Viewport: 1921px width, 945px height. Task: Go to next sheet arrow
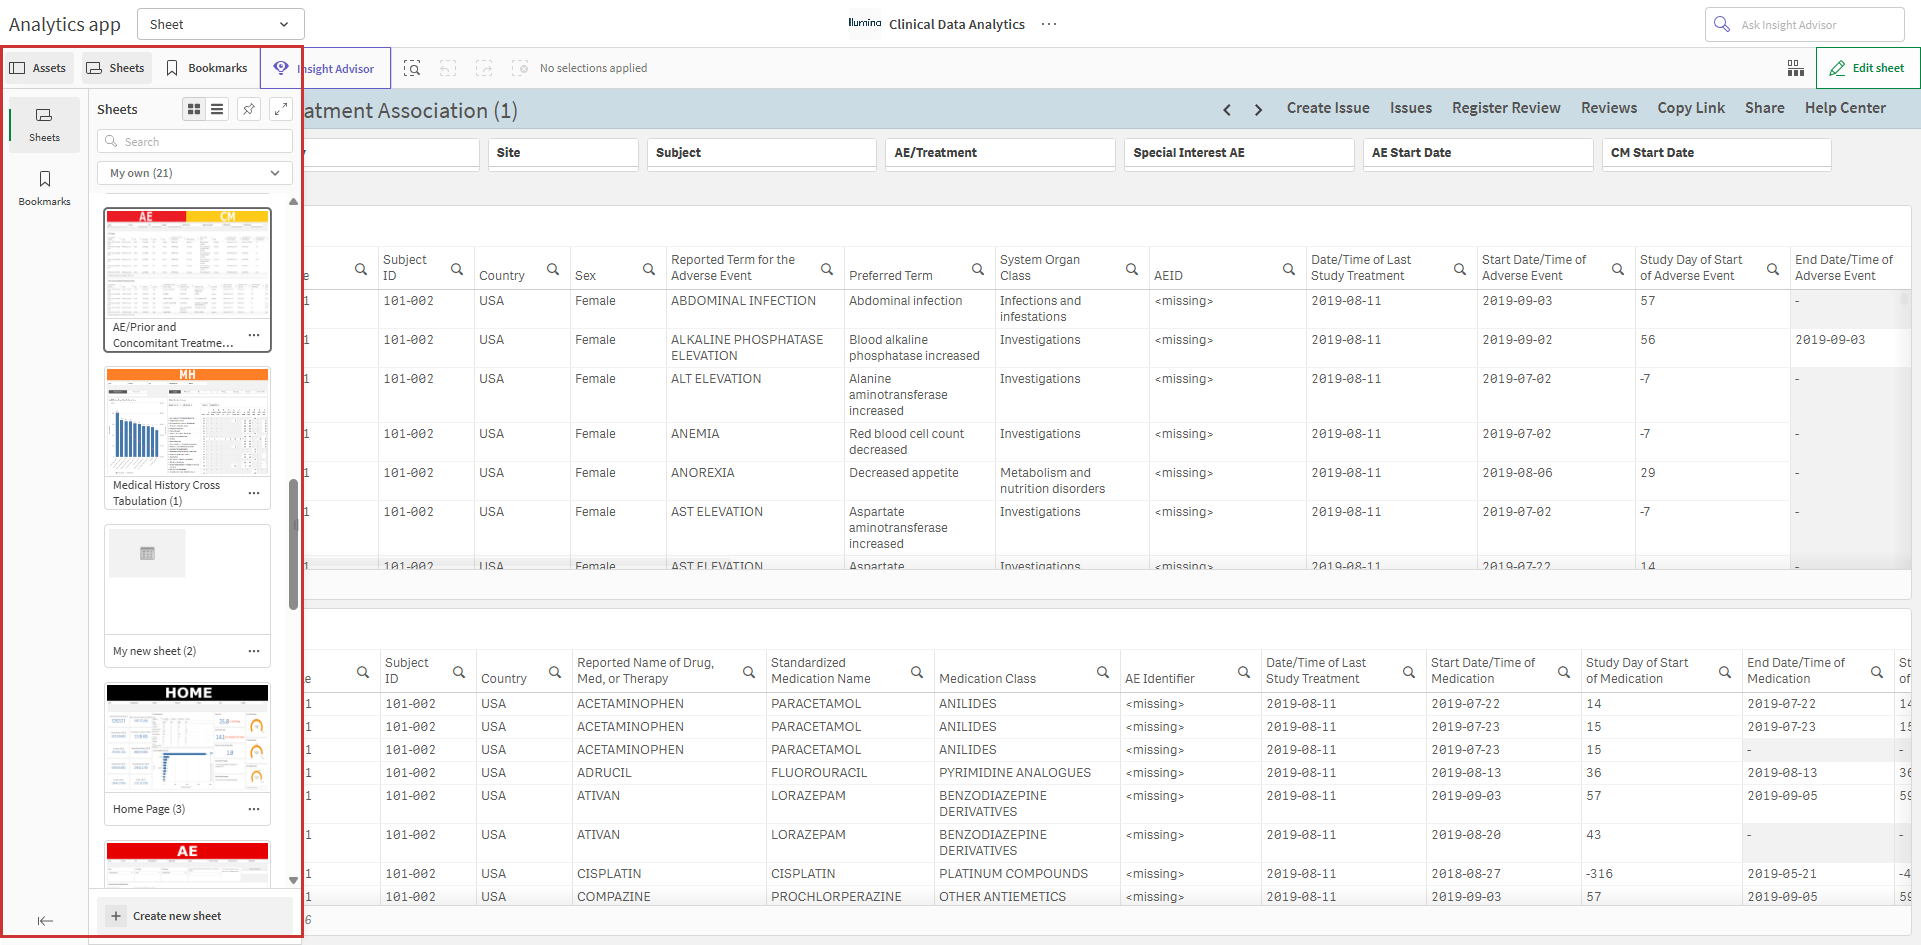point(1258,109)
